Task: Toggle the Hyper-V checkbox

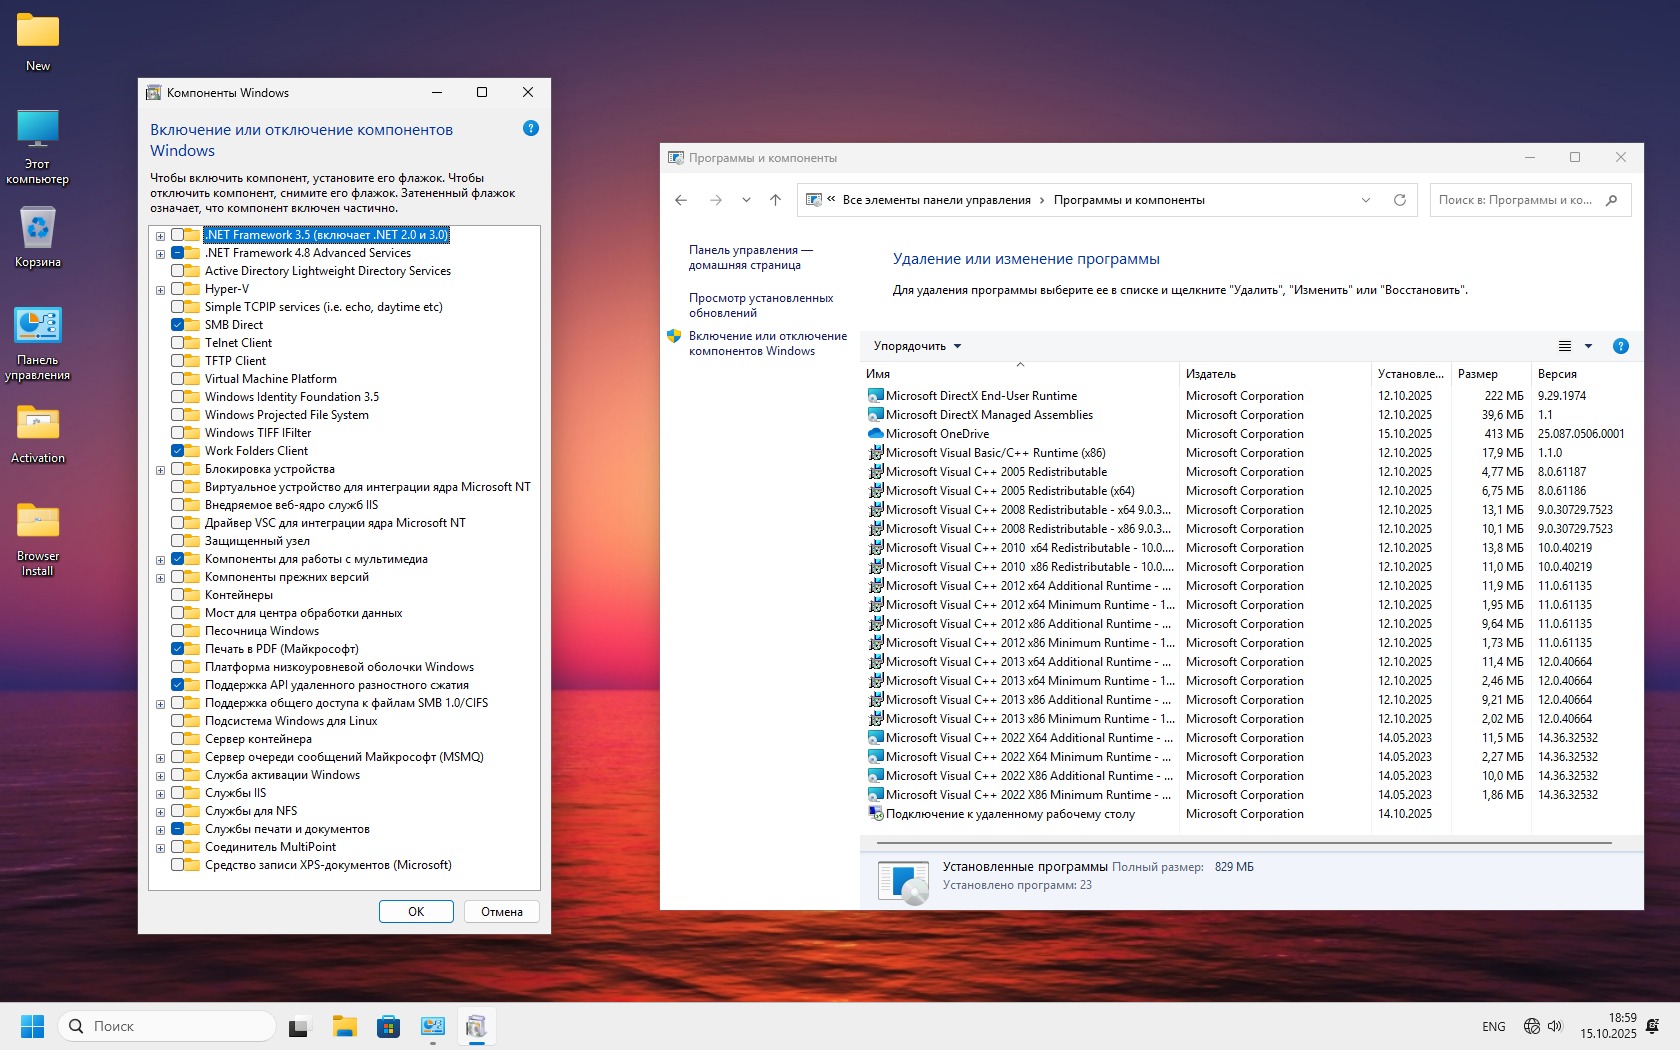Action: 178,289
